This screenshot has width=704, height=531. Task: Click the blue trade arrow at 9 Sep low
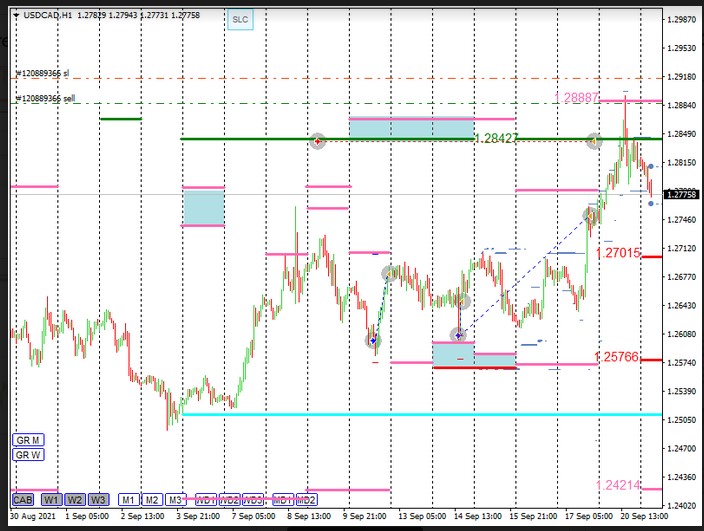point(372,340)
